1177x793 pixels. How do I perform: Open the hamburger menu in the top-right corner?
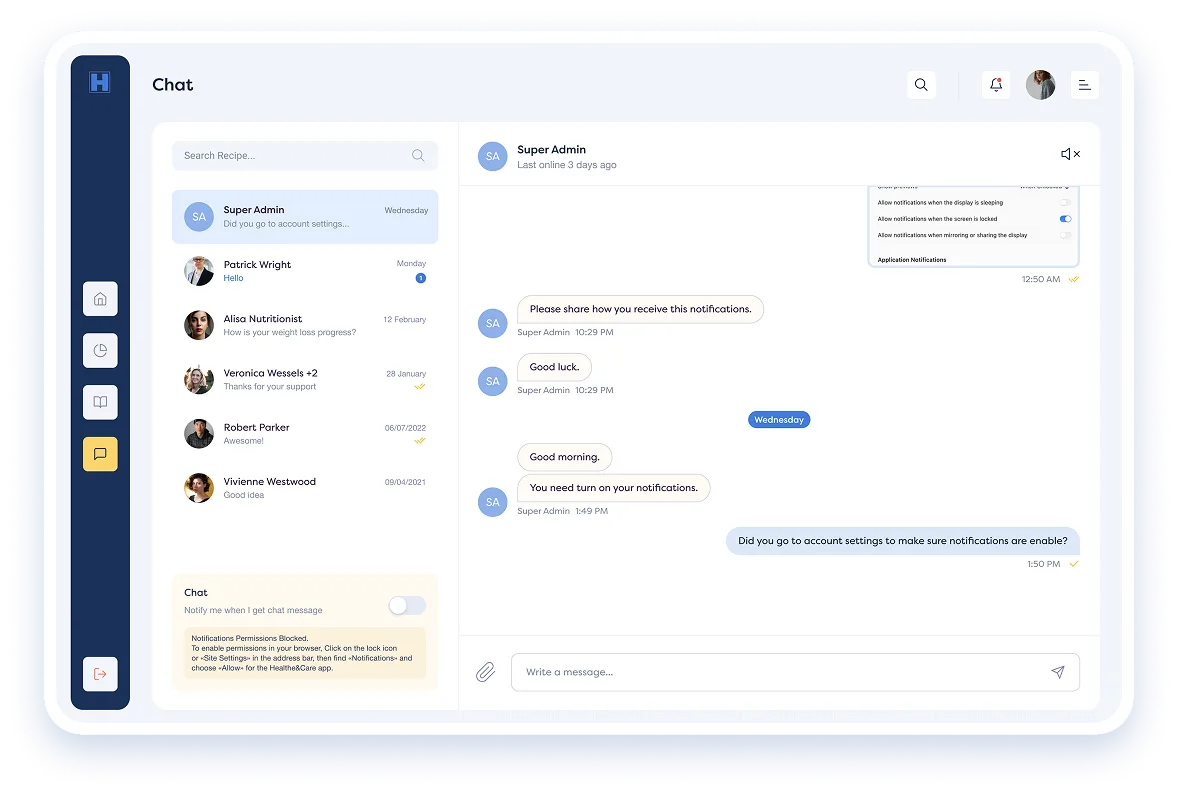click(1085, 85)
